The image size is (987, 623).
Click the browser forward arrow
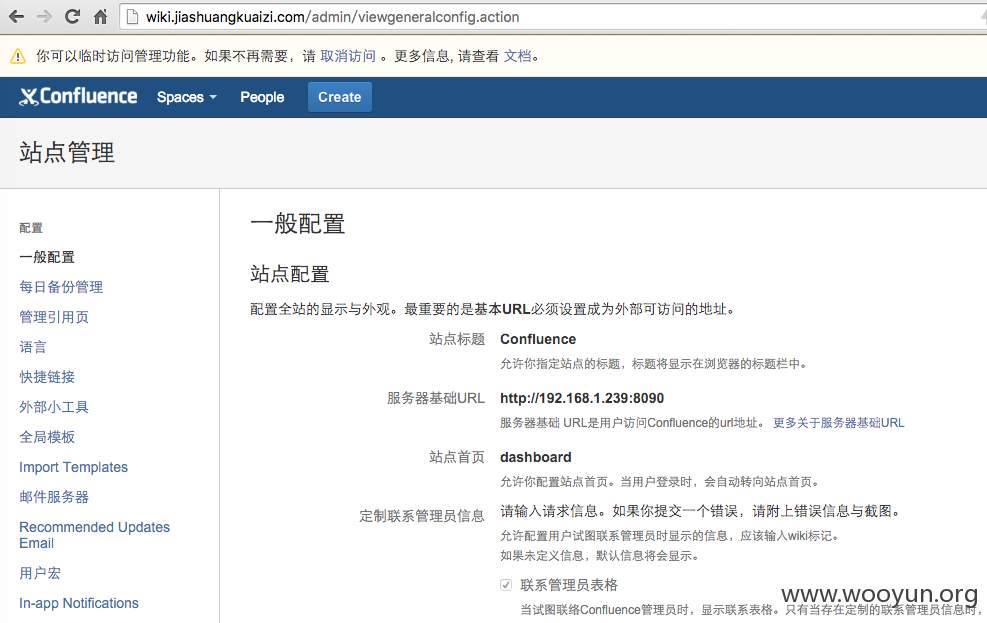pyautogui.click(x=45, y=17)
